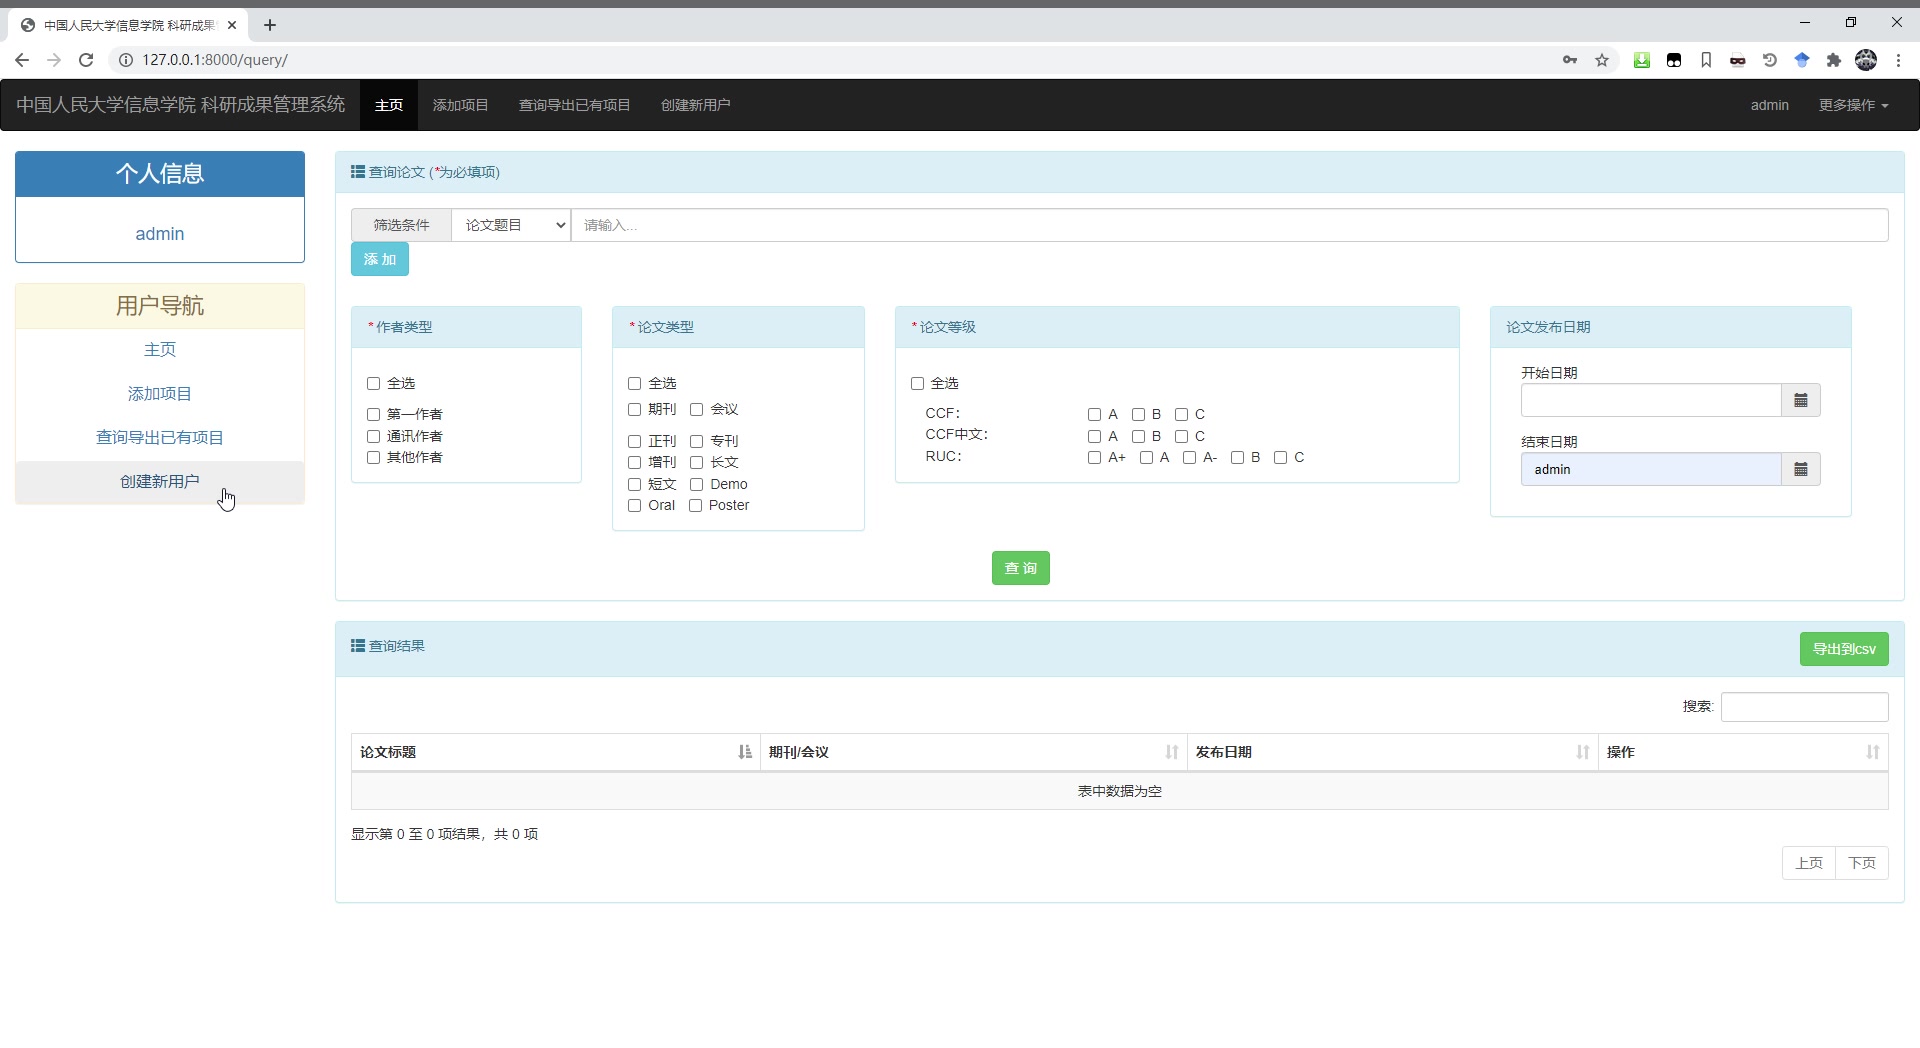
Task: Click the bookmark ribbon extension icon
Action: [x=1706, y=60]
